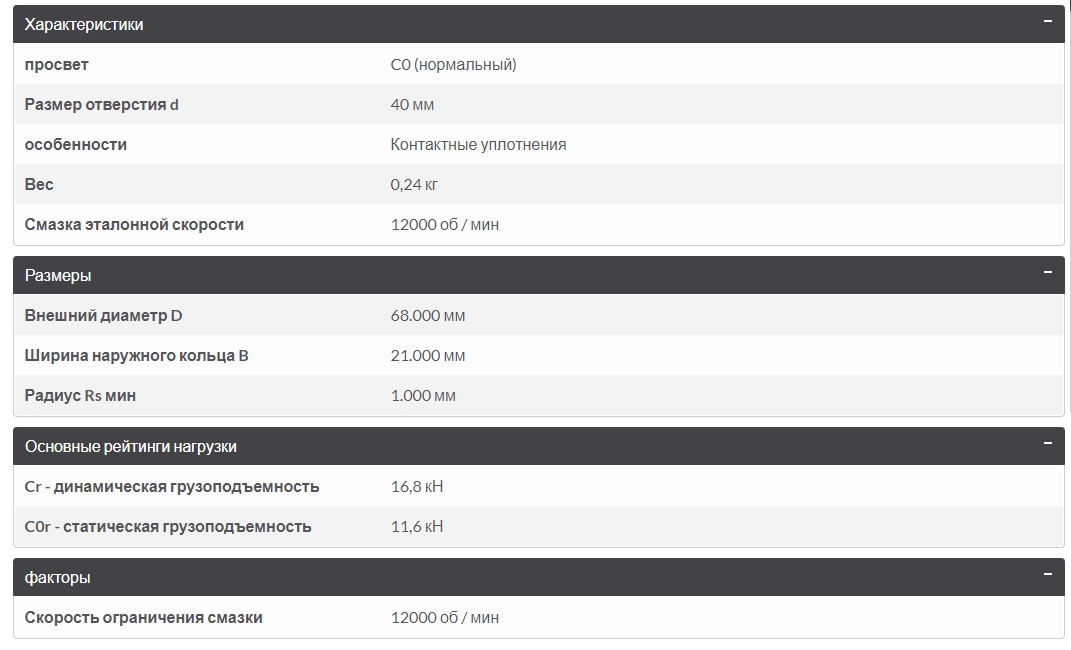1071x650 pixels.
Task: Click the Радиус Rs мин value
Action: [423, 396]
